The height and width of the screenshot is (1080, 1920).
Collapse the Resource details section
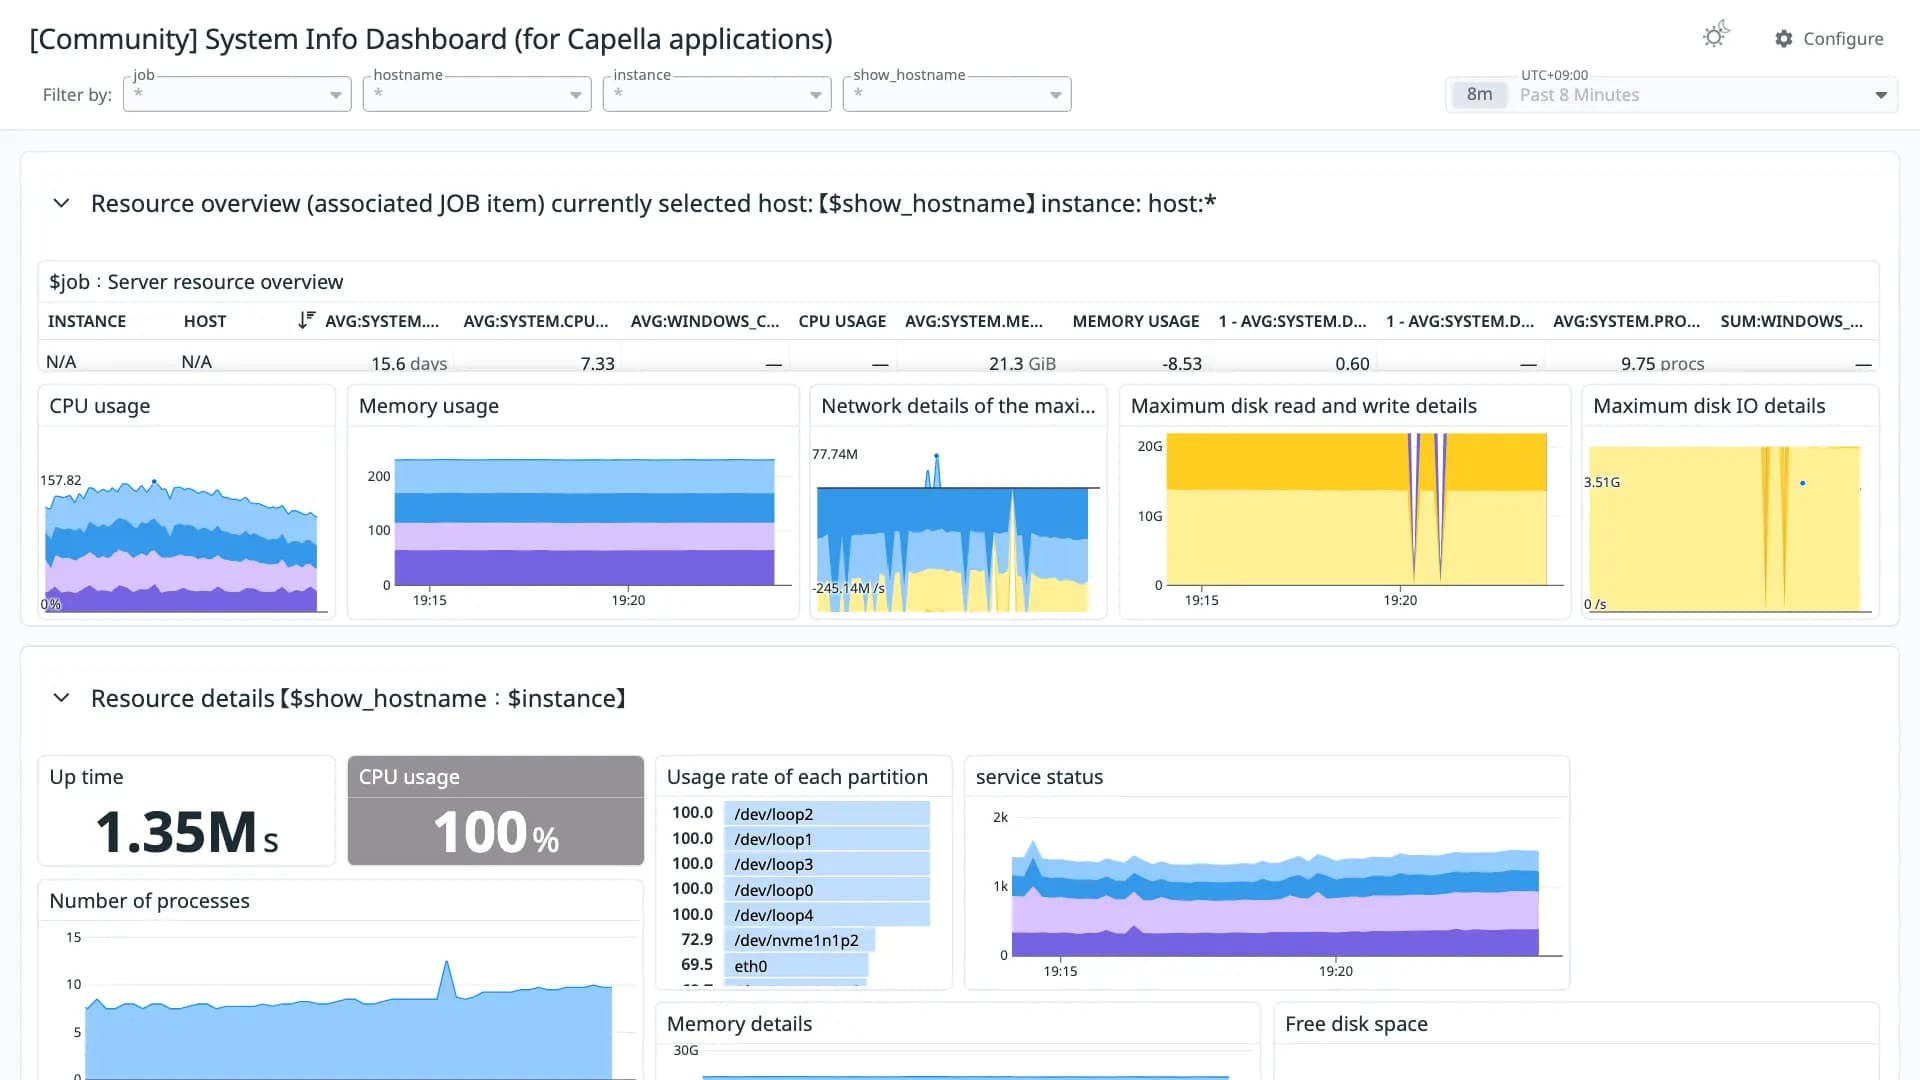pos(61,698)
